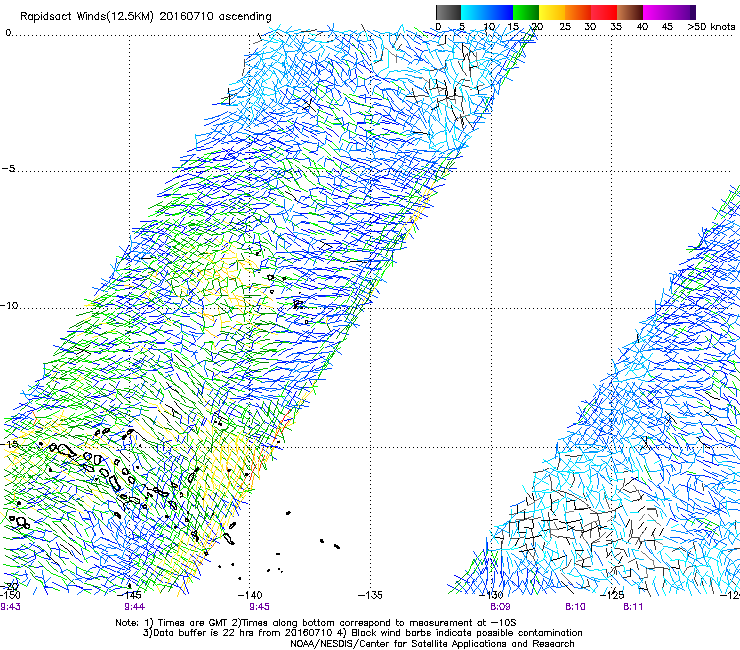Click the "40" value under the color legend
740x650 pixels.
click(642, 27)
